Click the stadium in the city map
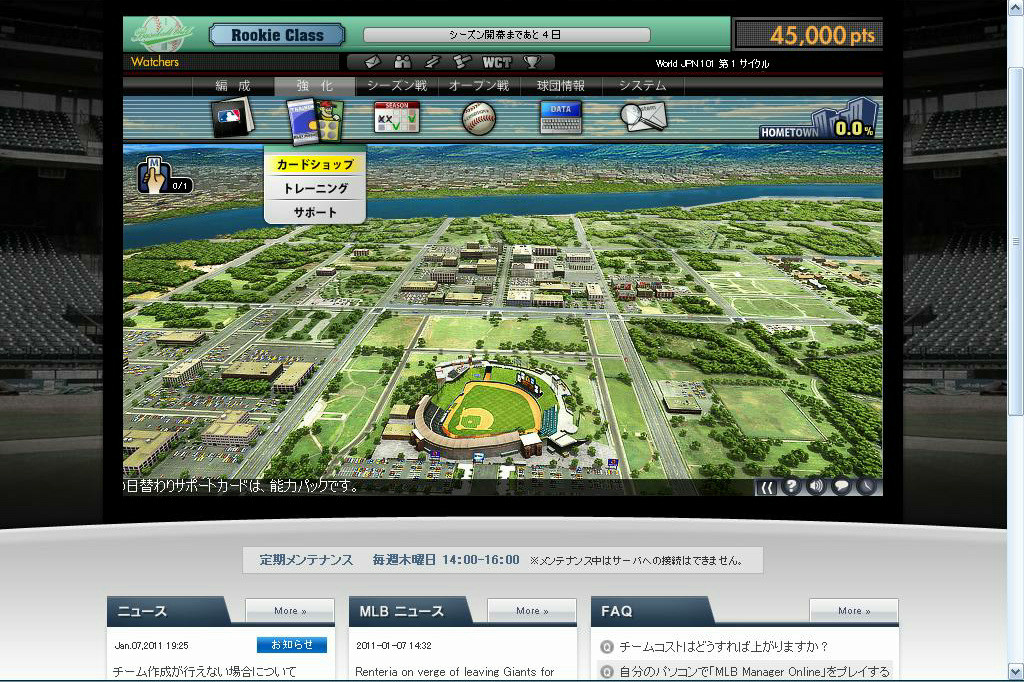1024x682 pixels. (x=490, y=410)
